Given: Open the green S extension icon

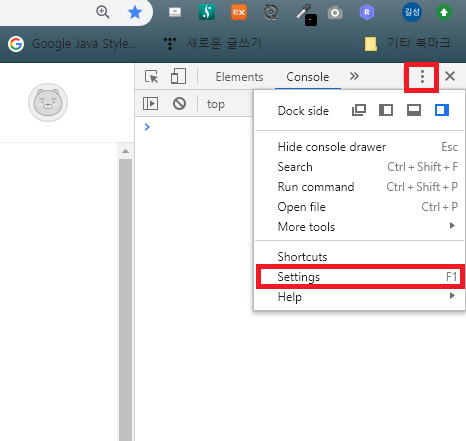Looking at the screenshot, I should [207, 12].
